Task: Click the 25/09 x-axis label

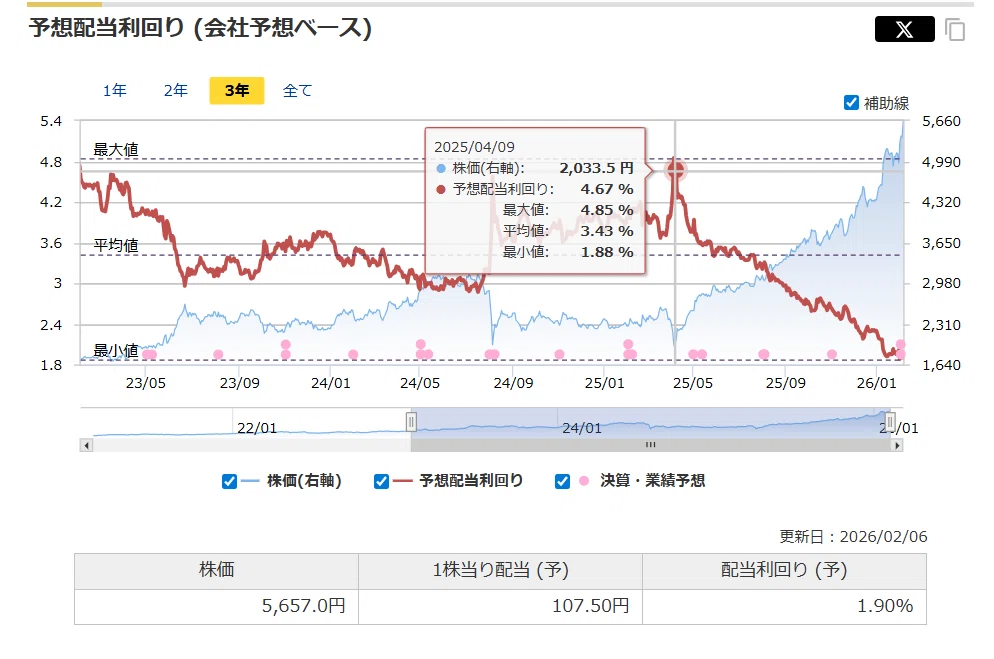Action: tap(785, 383)
